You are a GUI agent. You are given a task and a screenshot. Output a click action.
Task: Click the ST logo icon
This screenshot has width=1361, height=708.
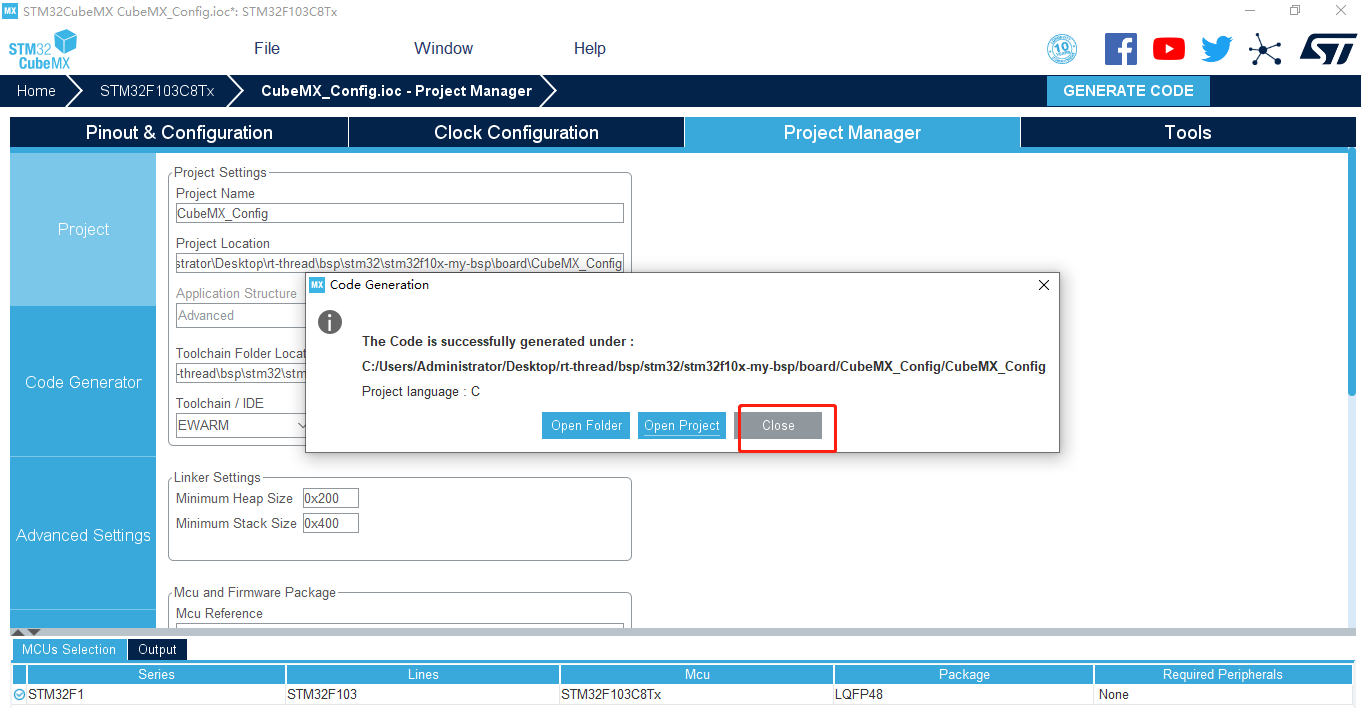pyautogui.click(x=1328, y=49)
